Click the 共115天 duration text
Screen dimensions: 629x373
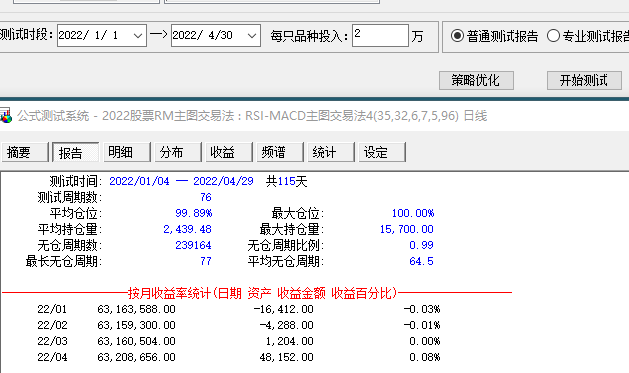point(286,181)
